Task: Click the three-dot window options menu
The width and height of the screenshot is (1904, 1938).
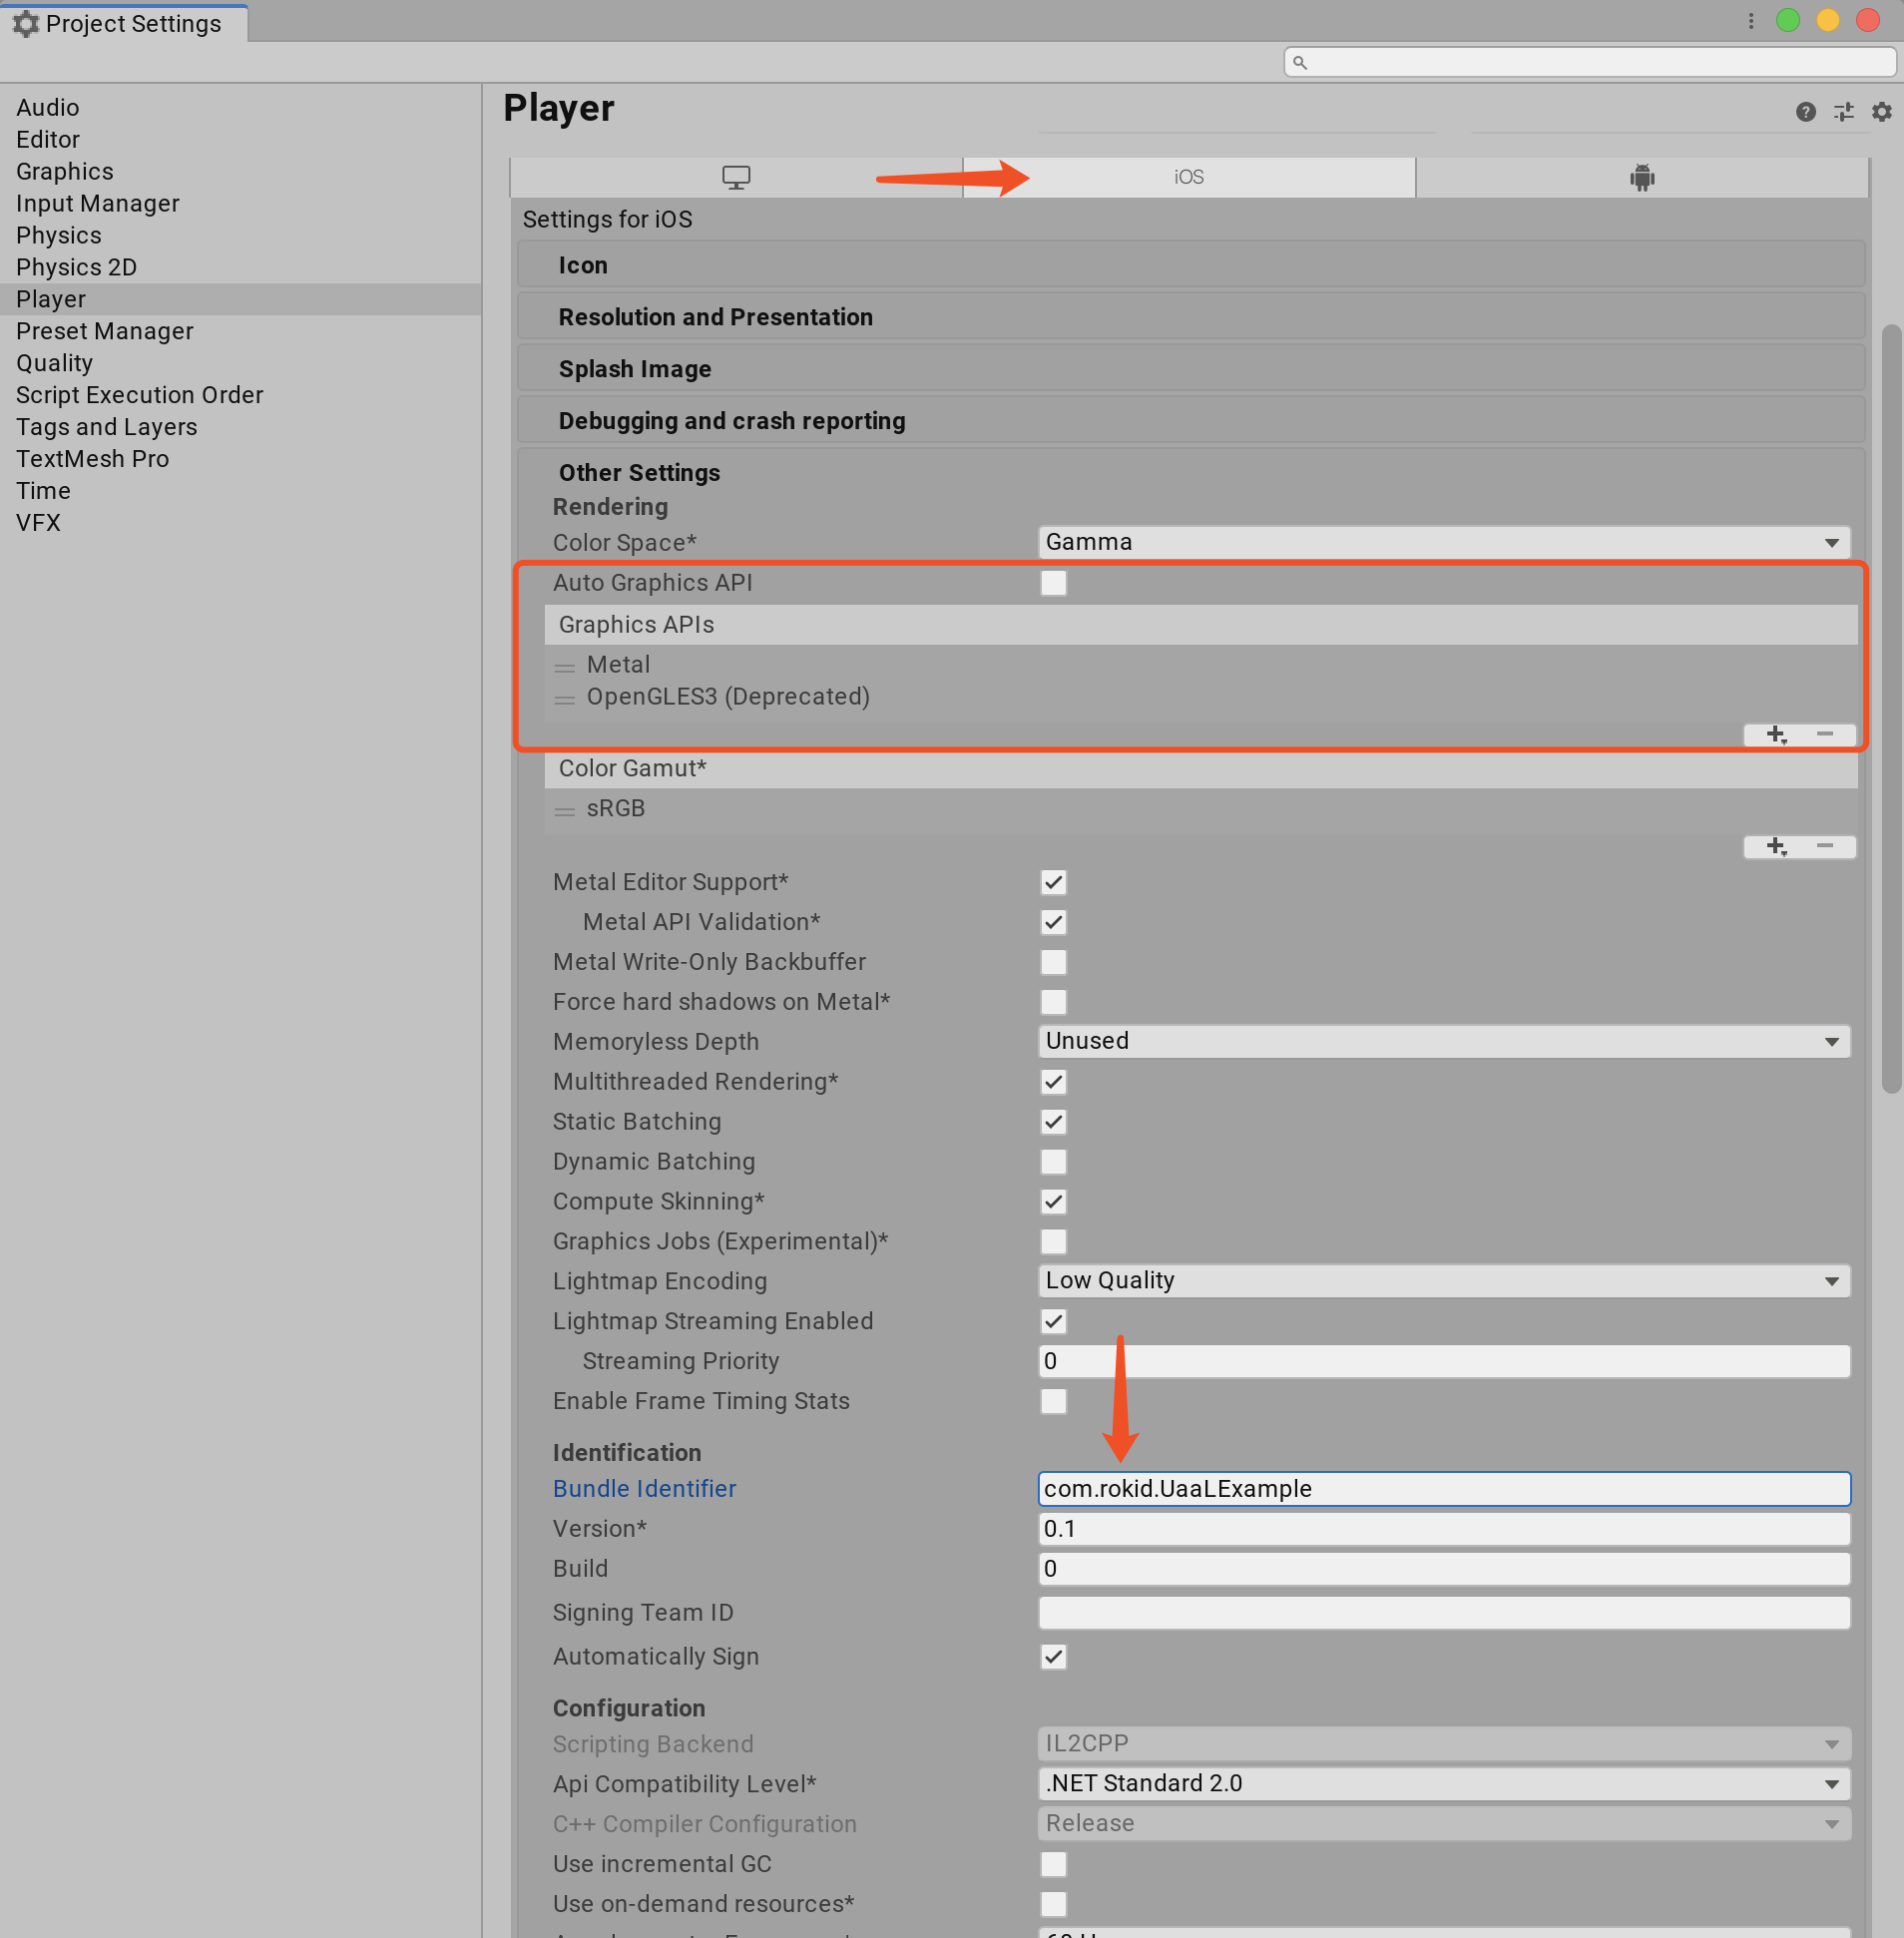Action: click(1750, 21)
